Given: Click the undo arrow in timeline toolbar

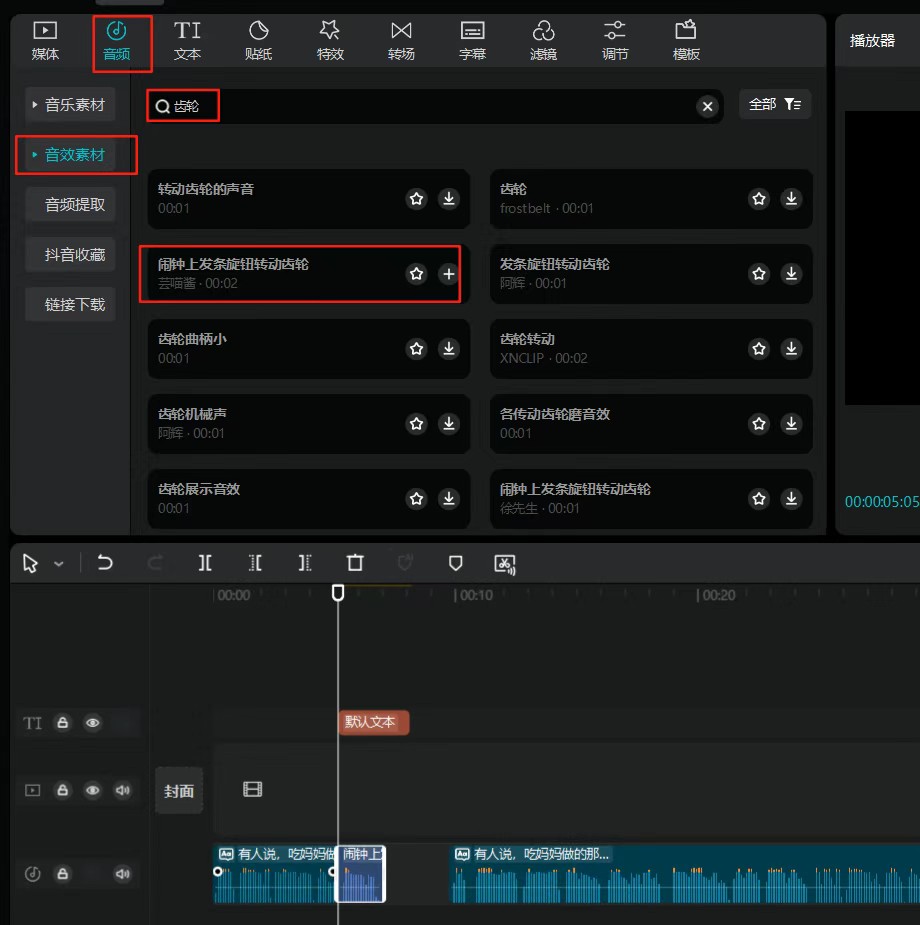Looking at the screenshot, I should (x=105, y=563).
